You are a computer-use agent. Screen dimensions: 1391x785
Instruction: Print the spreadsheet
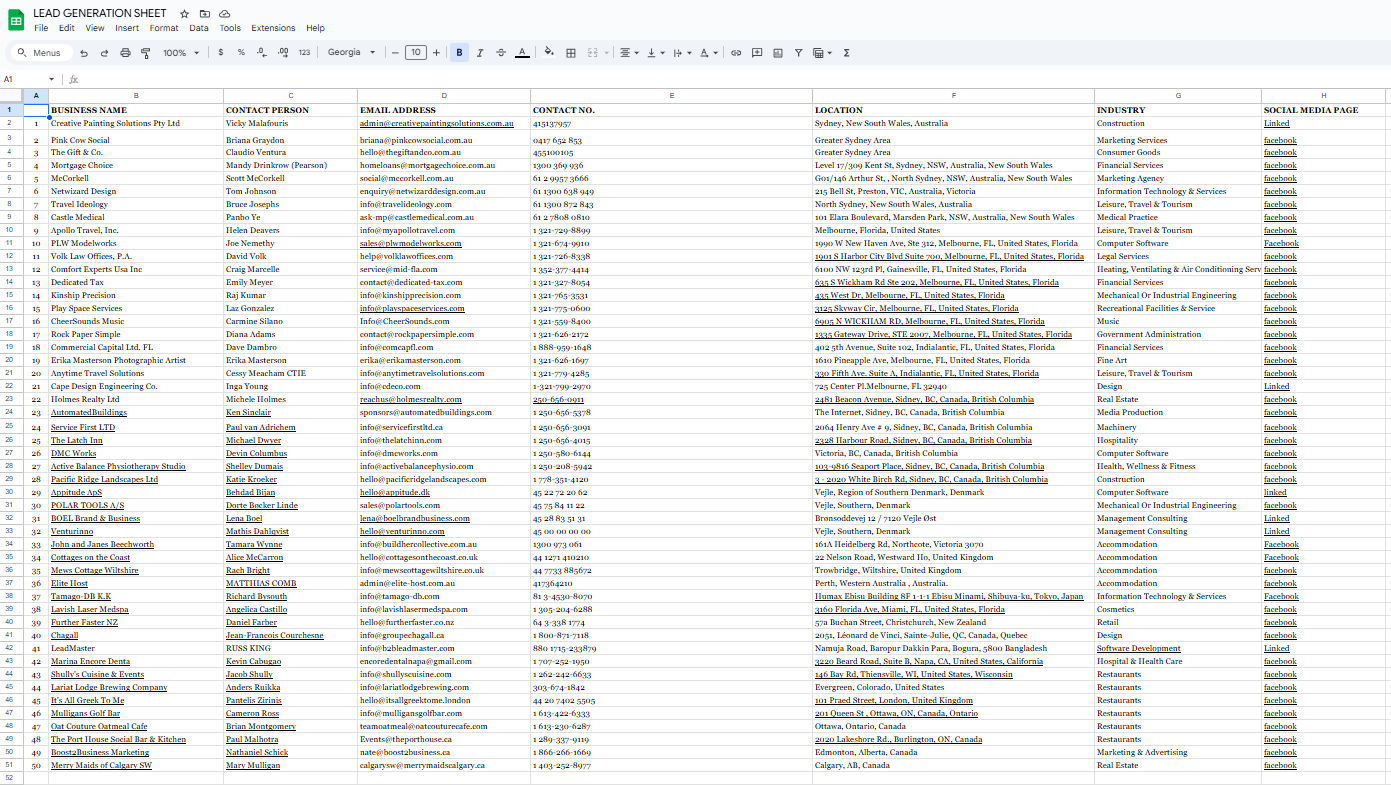(125, 53)
